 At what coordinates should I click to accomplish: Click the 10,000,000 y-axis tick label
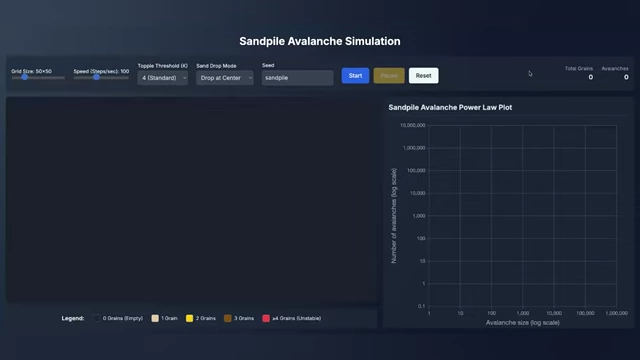click(x=413, y=125)
